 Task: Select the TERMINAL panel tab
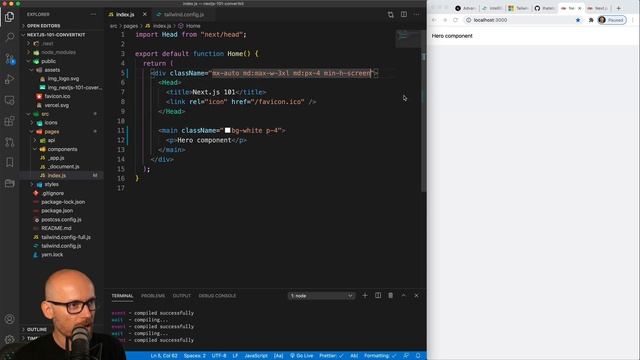coord(122,296)
